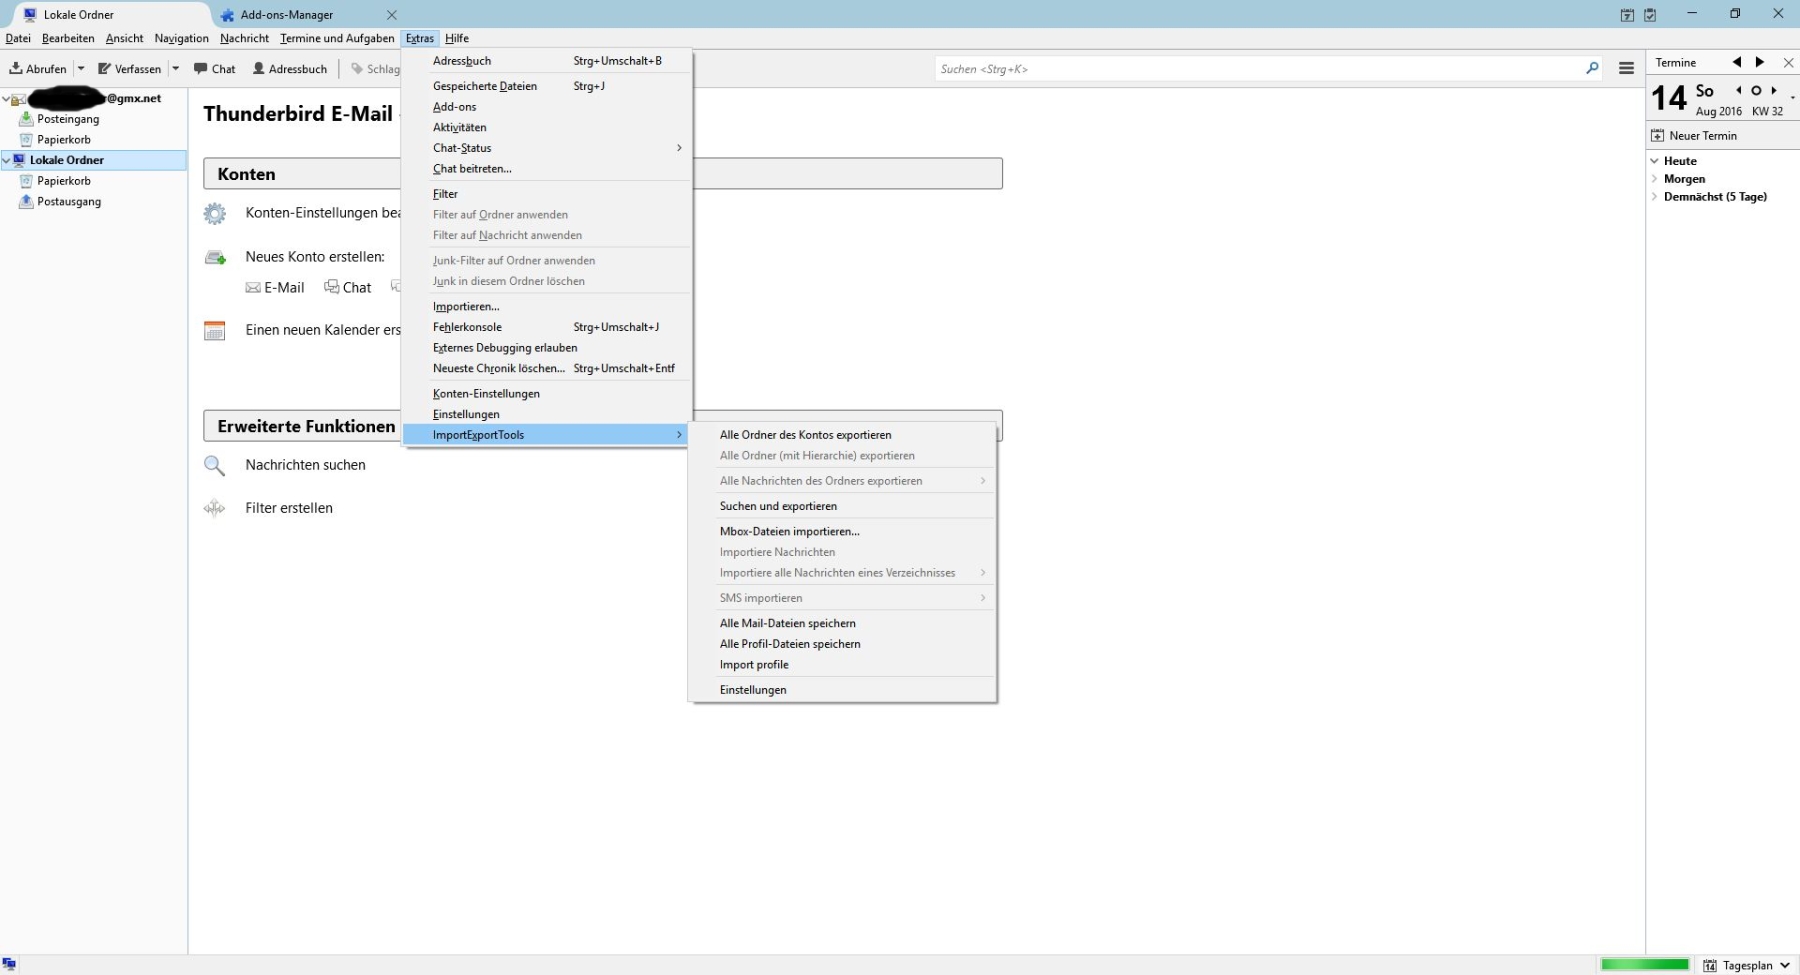Open the Bearbeiten menu
The height and width of the screenshot is (975, 1800).
[68, 39]
